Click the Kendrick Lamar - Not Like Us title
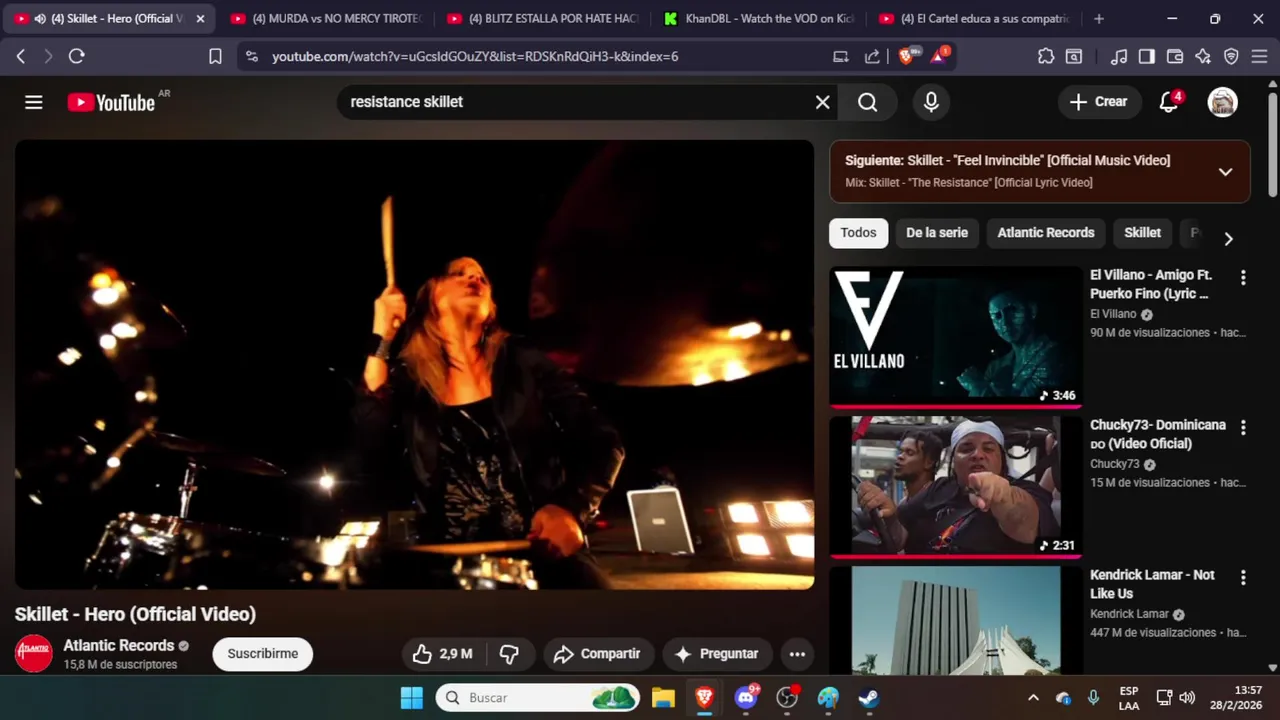The image size is (1280, 720). point(1152,584)
